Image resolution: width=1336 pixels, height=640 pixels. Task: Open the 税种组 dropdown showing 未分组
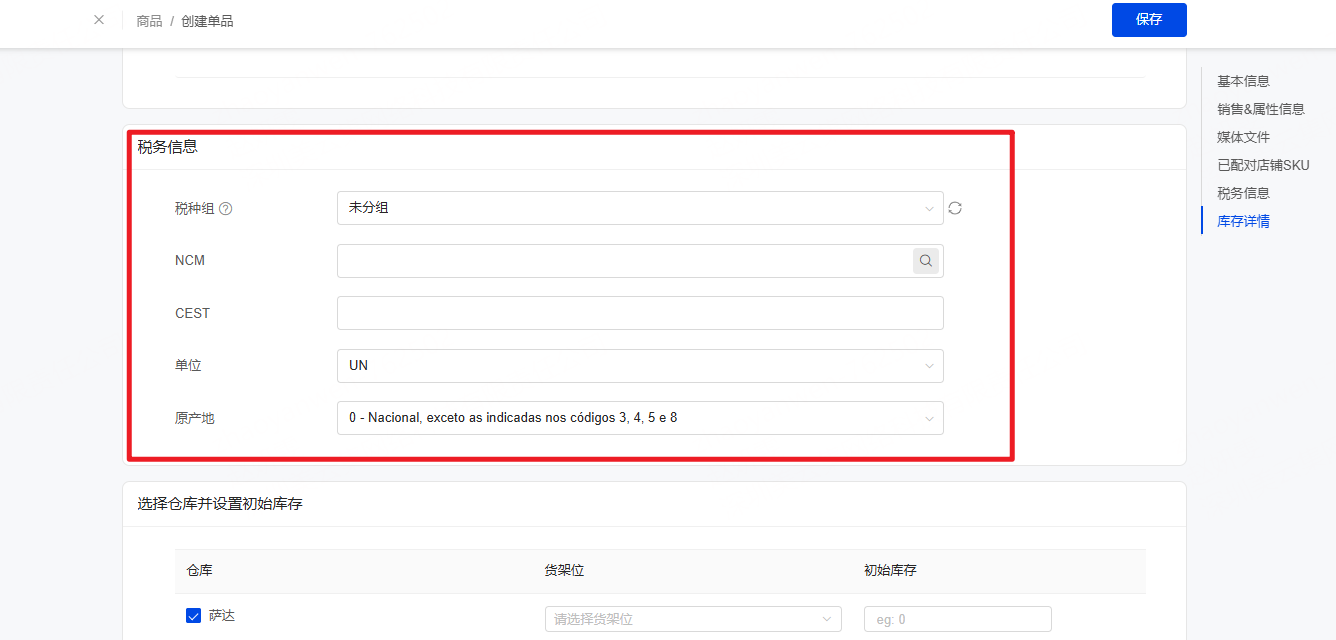[639, 208]
